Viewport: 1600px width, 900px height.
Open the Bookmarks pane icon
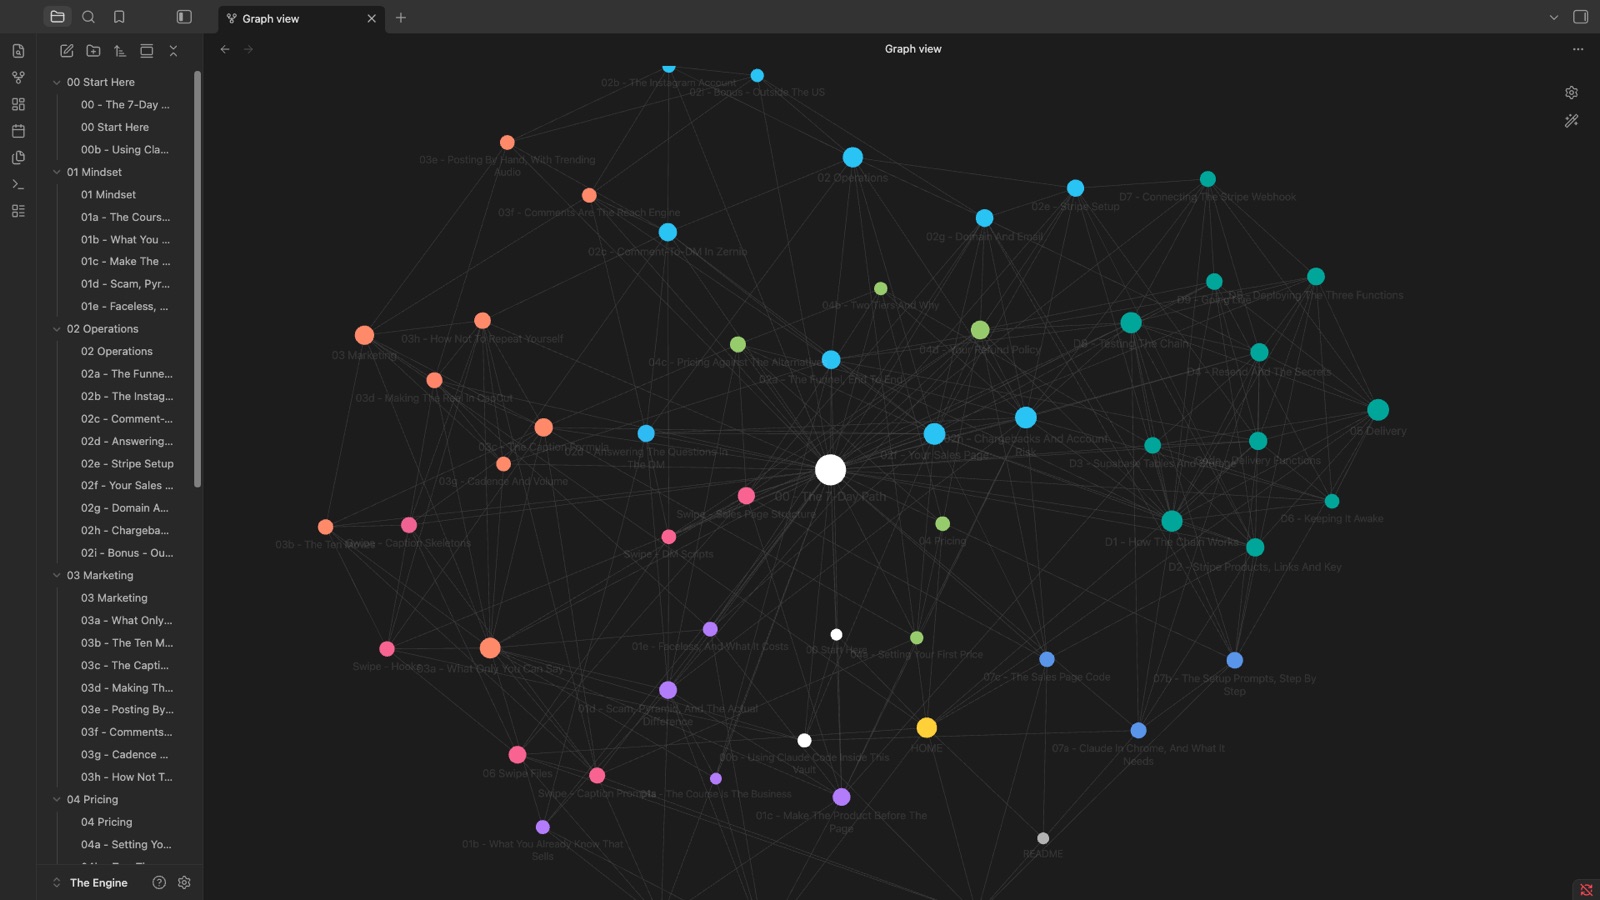[119, 17]
